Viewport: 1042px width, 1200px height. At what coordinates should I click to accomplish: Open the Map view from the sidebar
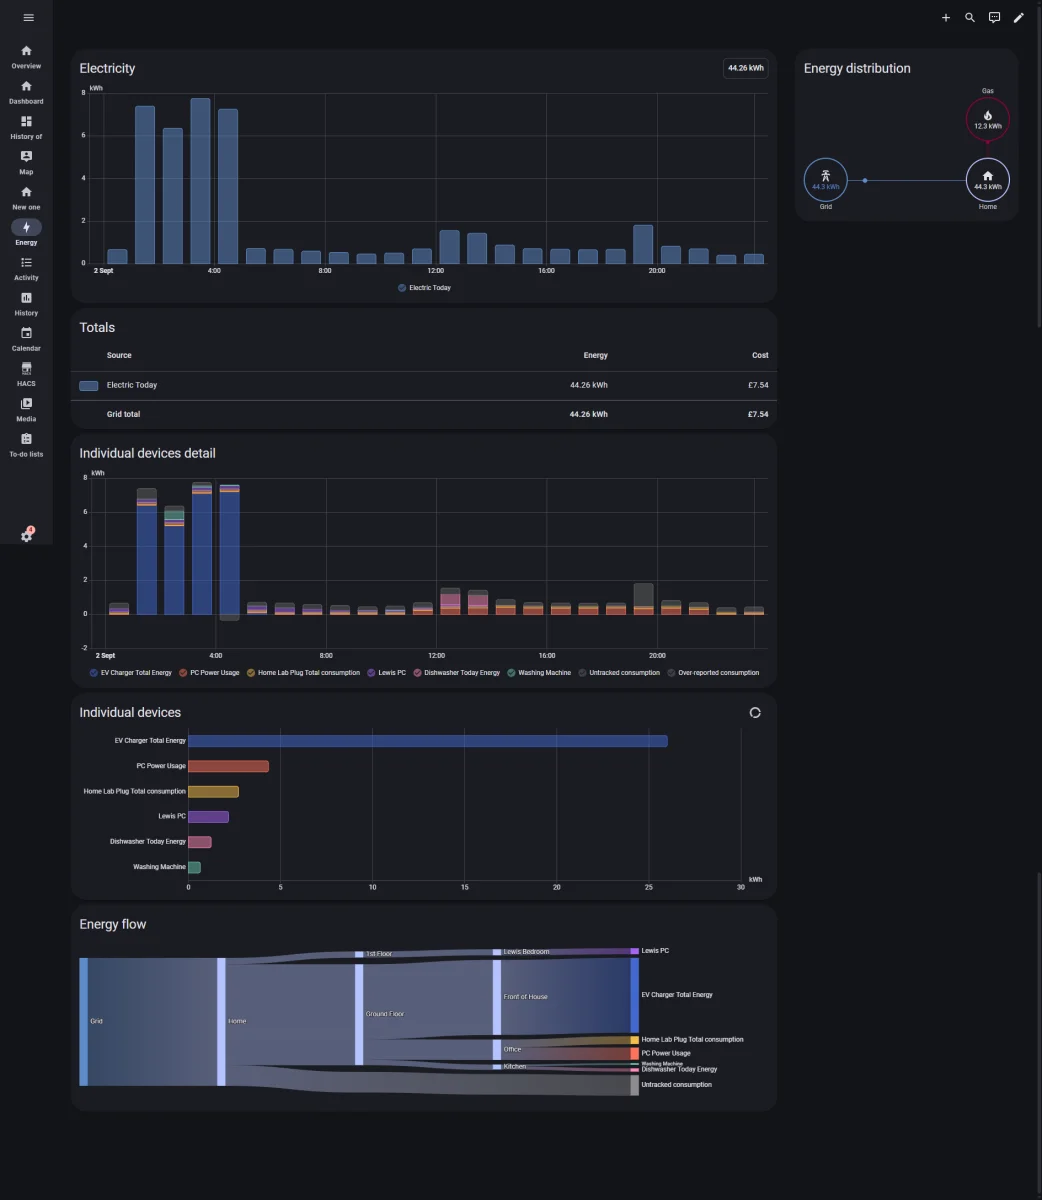pyautogui.click(x=26, y=162)
